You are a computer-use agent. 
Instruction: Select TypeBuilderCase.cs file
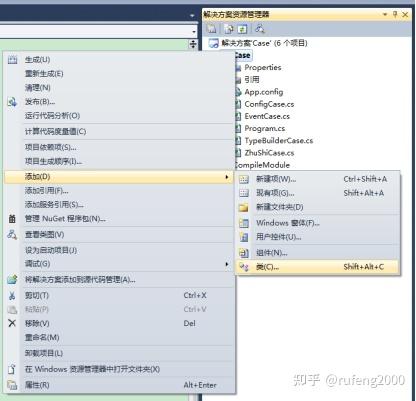[279, 141]
